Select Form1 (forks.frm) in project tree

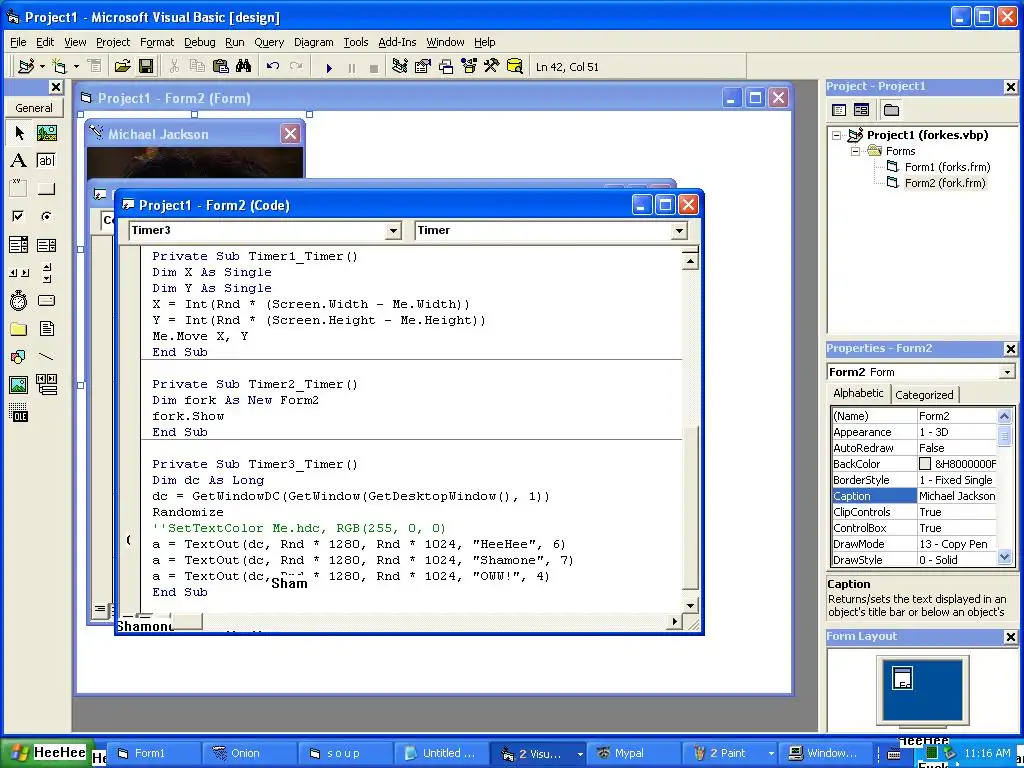pyautogui.click(x=947, y=167)
